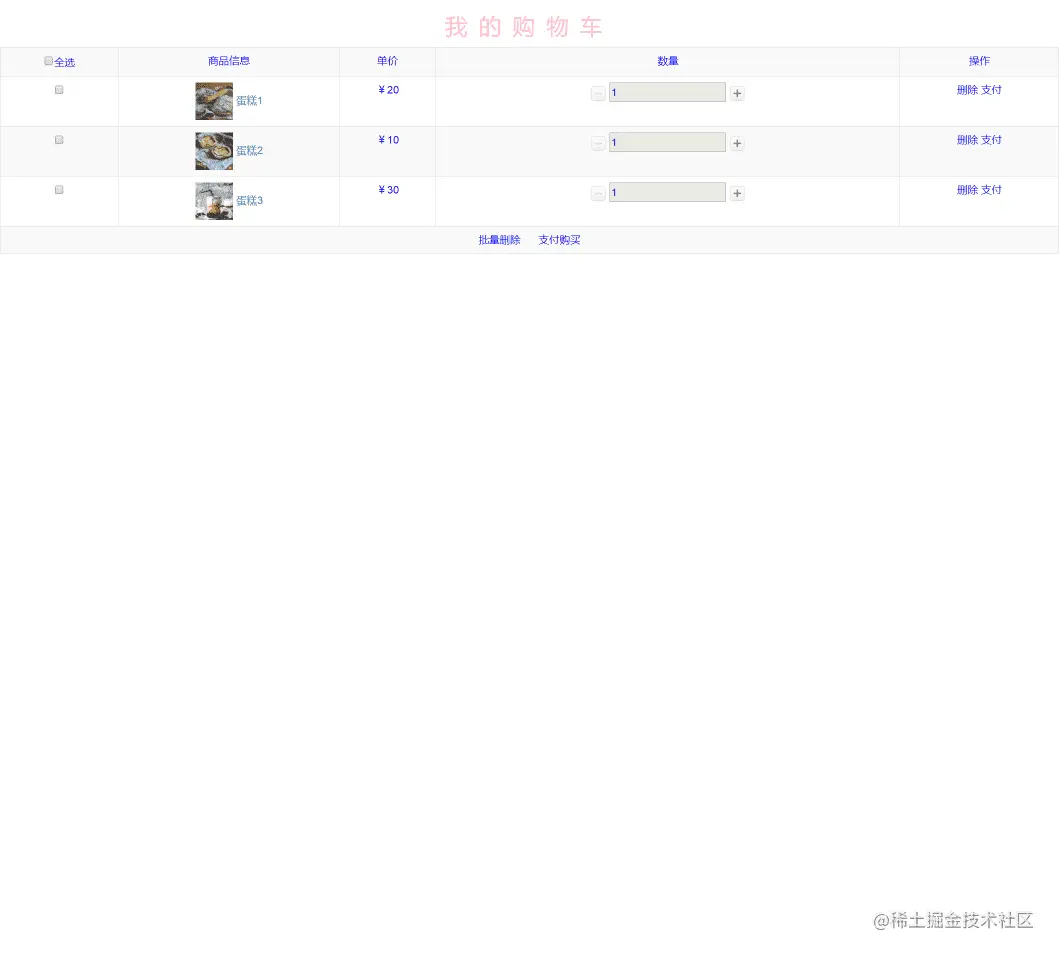Click the 商品信息 column header
The height and width of the screenshot is (956, 1059).
click(x=229, y=61)
